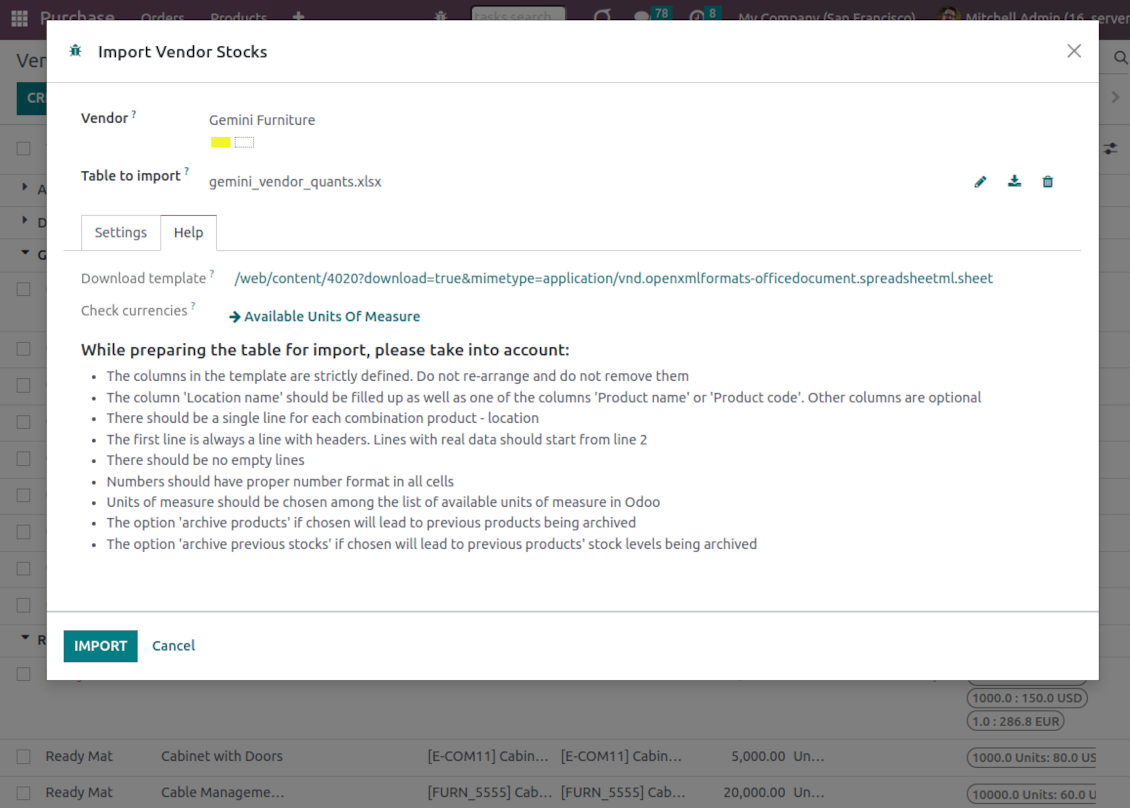Screen dimensions: 1130x808
Task: Tick the Cable Management row checkbox
Action: 24,793
